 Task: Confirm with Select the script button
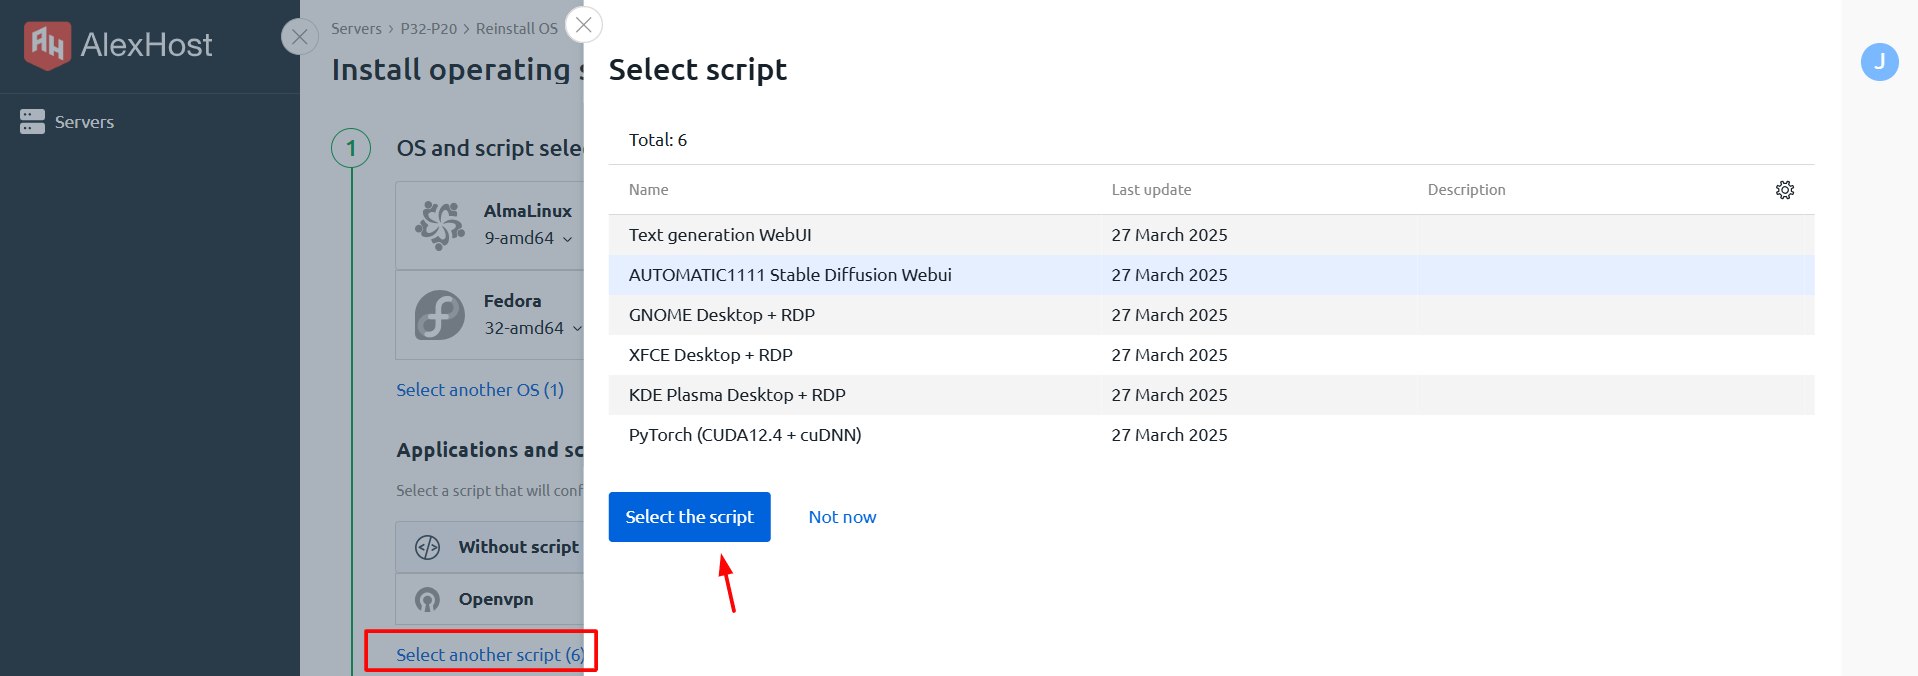(x=690, y=517)
